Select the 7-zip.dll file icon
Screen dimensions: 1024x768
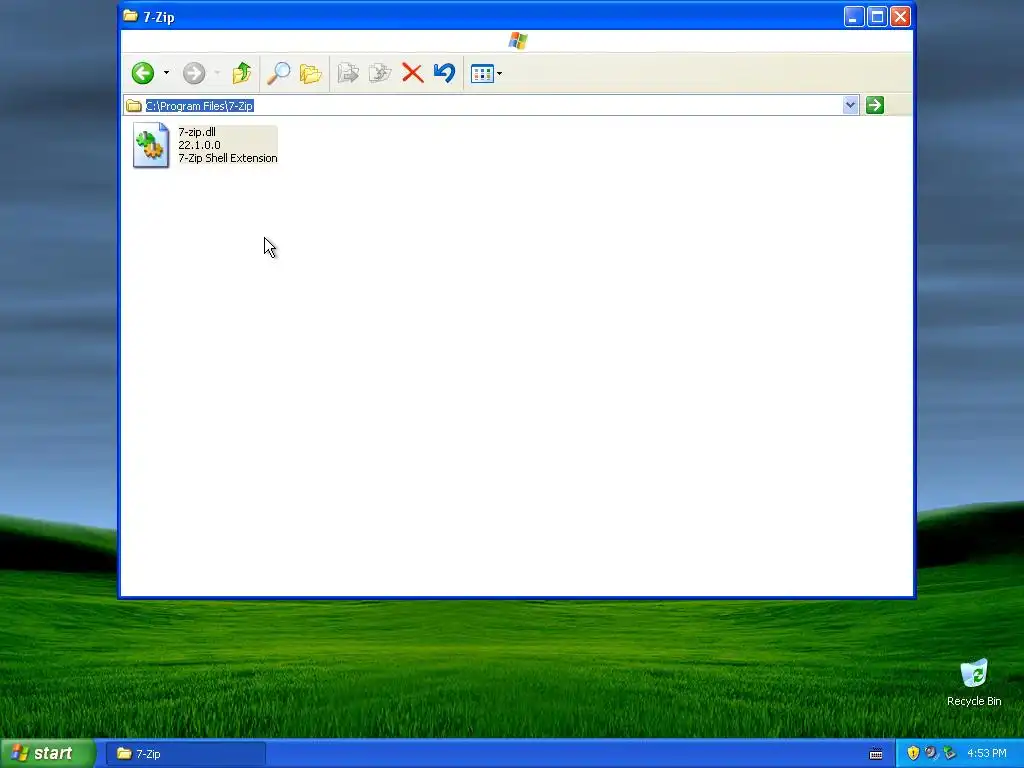[151, 145]
